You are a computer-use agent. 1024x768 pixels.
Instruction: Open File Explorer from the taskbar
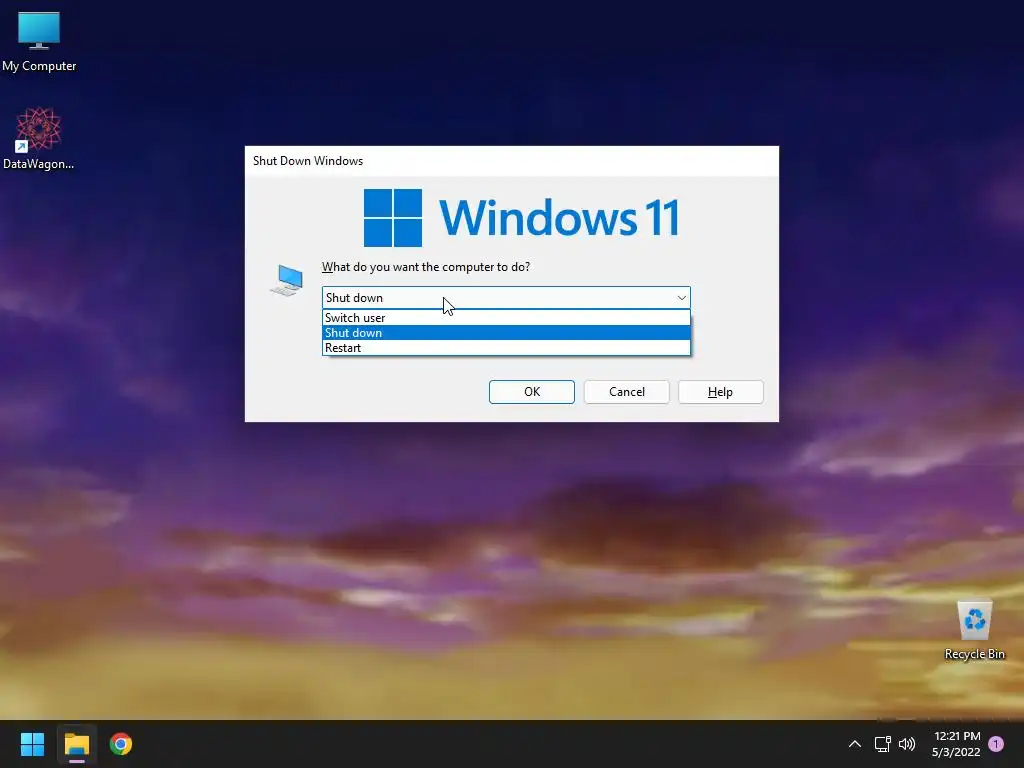76,744
